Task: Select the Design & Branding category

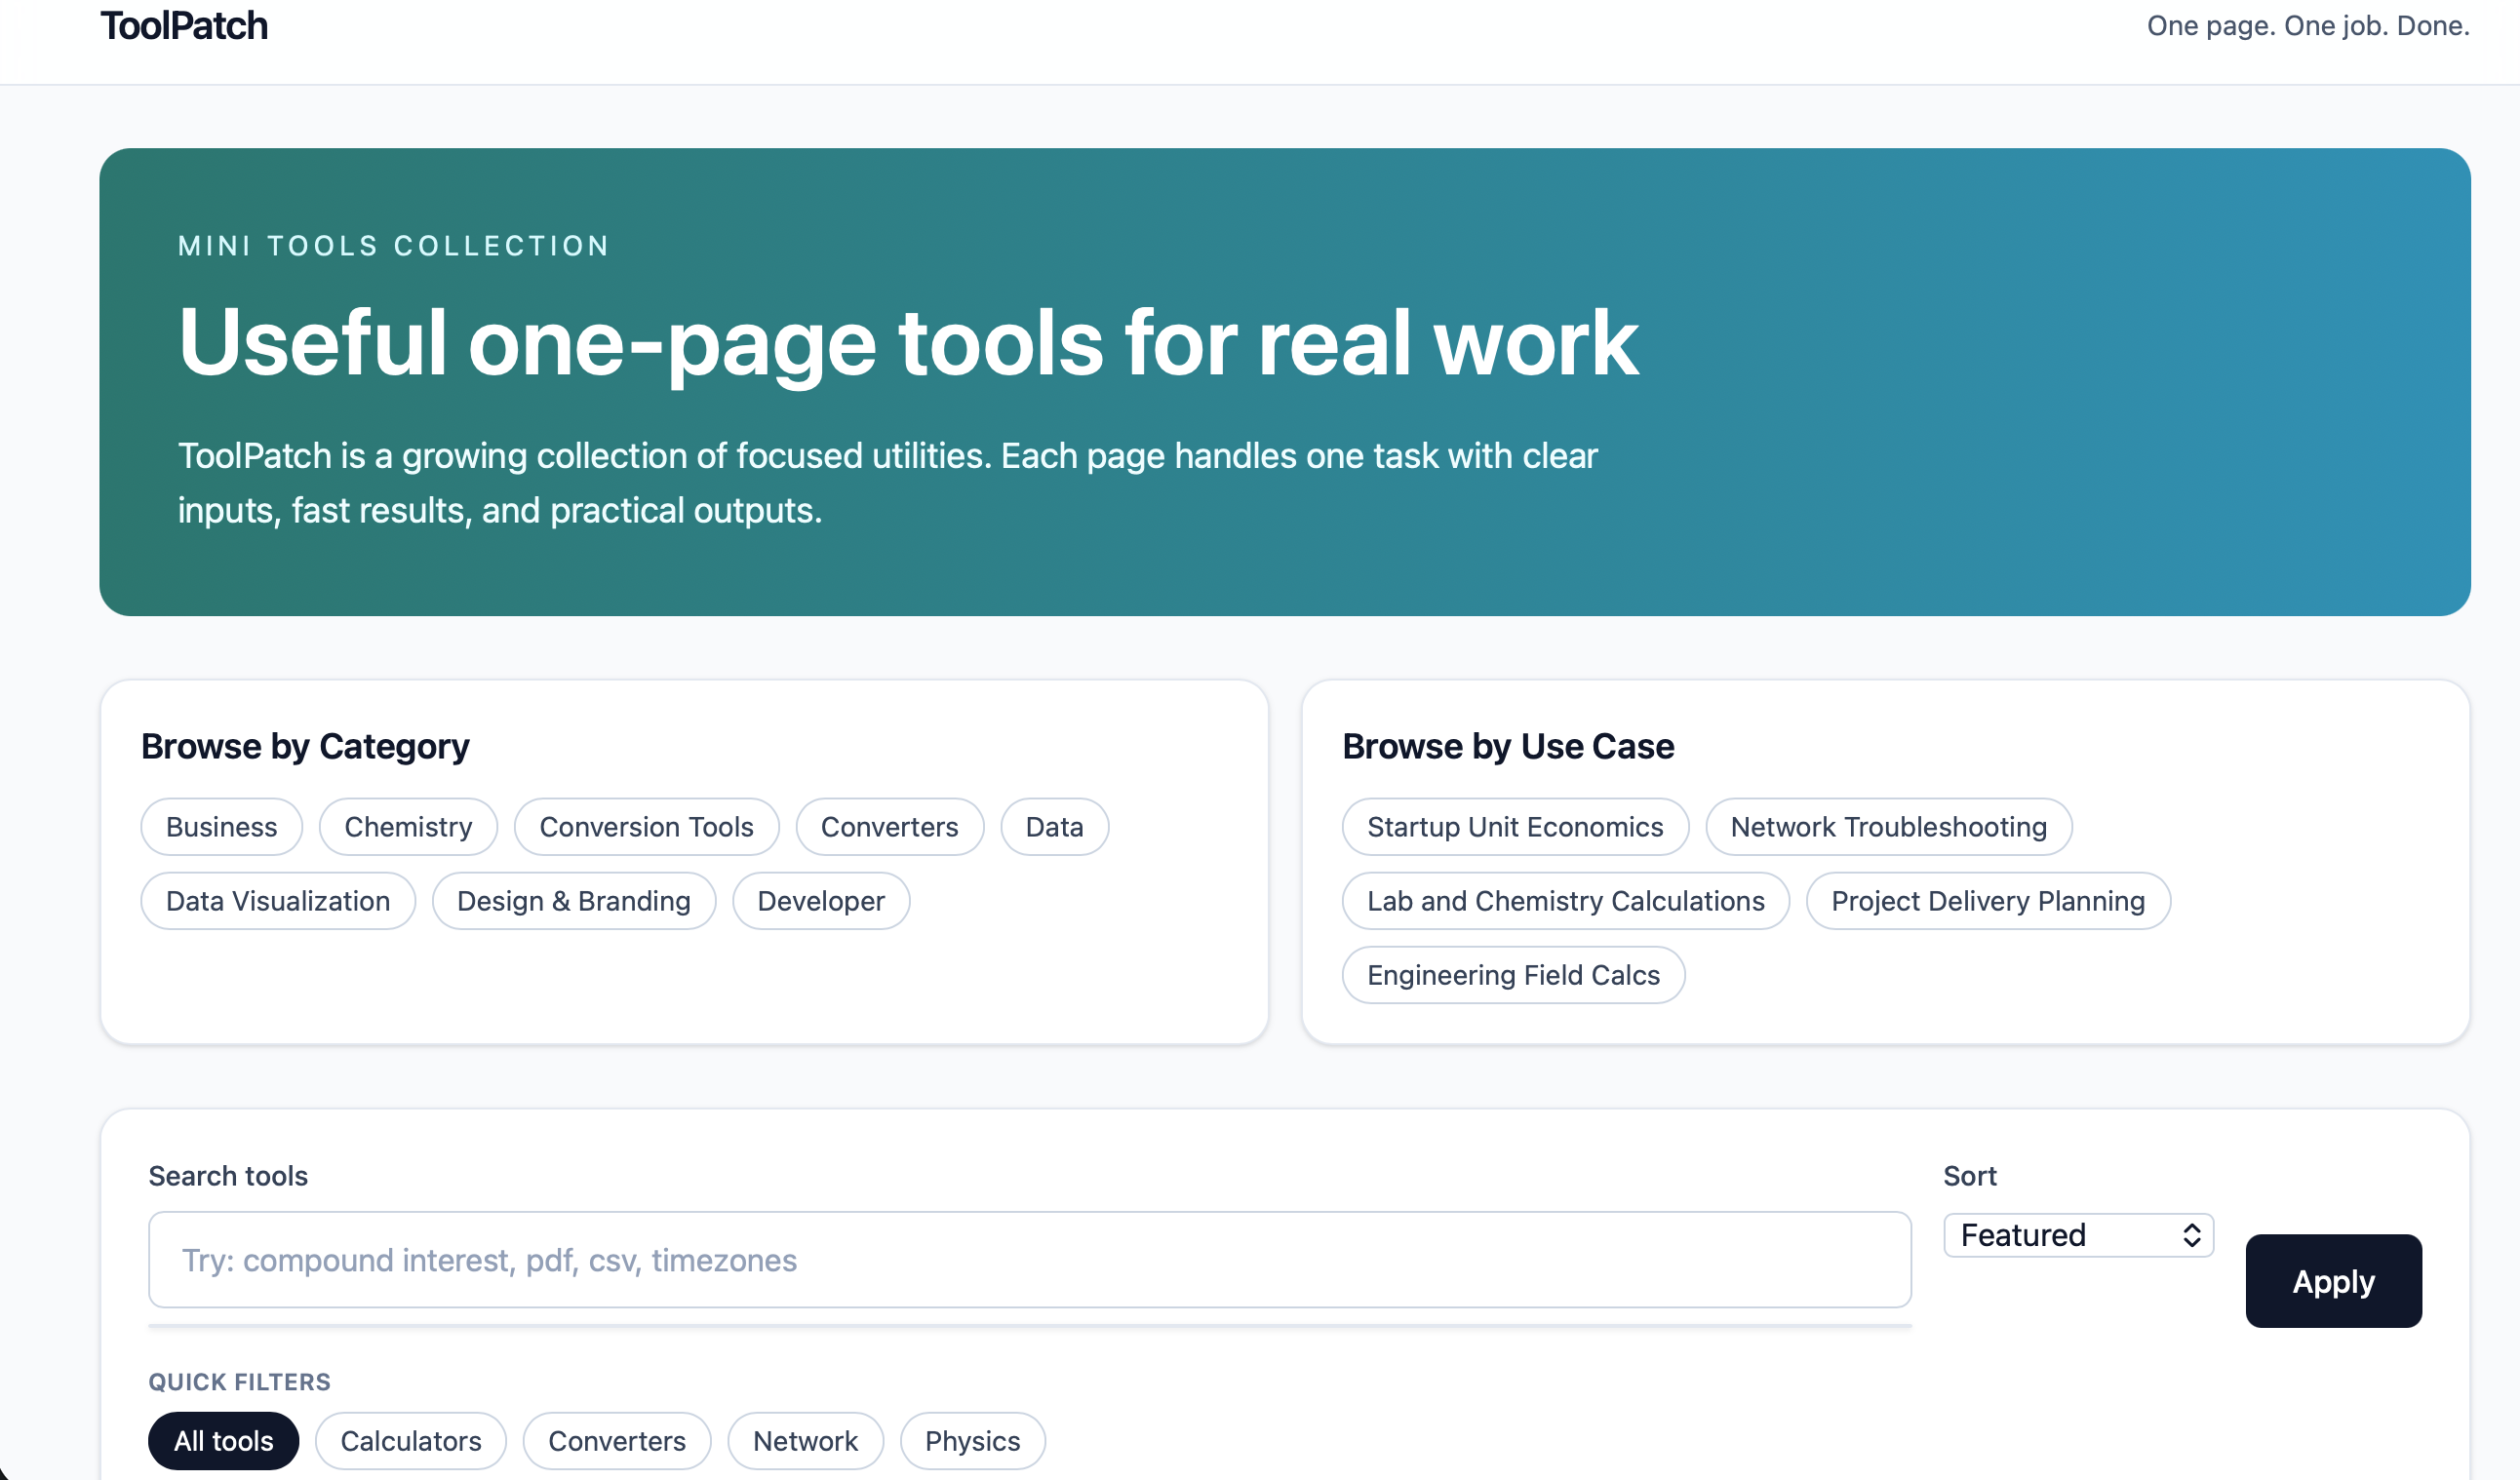Action: point(573,900)
